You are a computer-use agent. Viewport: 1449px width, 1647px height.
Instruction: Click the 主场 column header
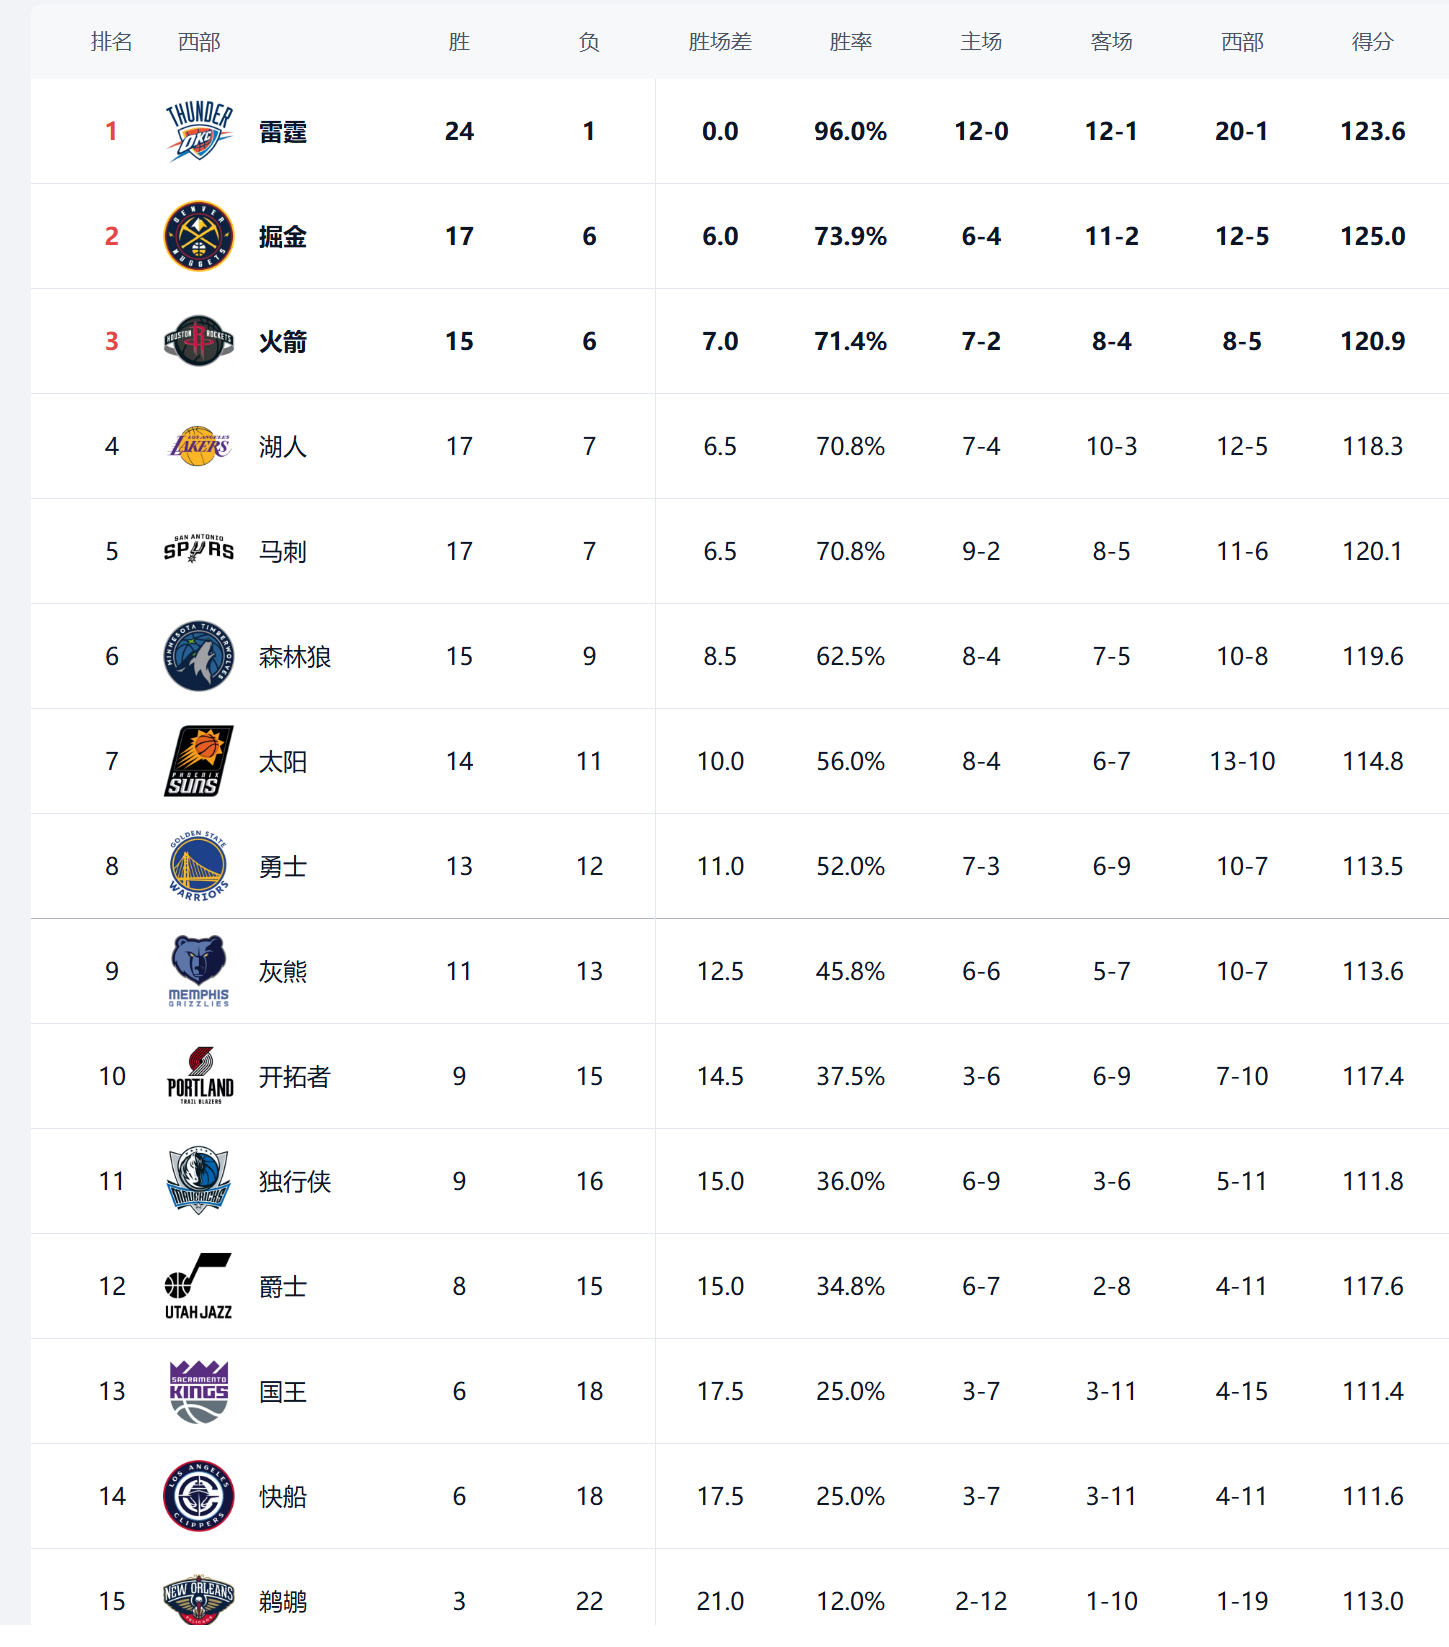981,42
